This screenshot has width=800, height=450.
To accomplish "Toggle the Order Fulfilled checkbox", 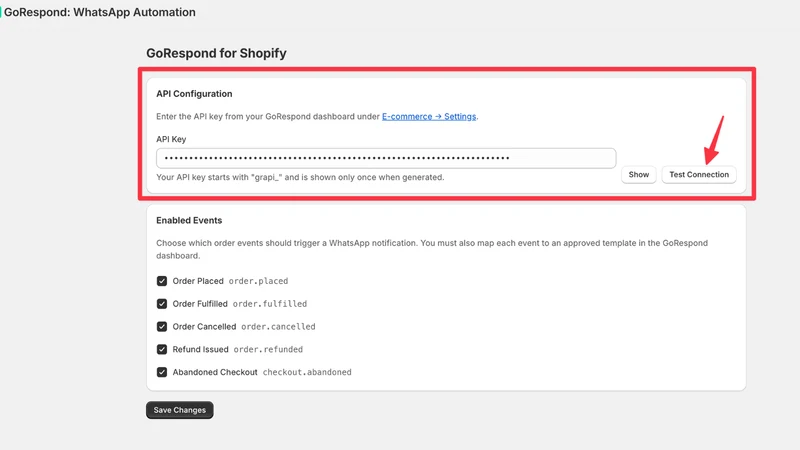I will coord(162,304).
